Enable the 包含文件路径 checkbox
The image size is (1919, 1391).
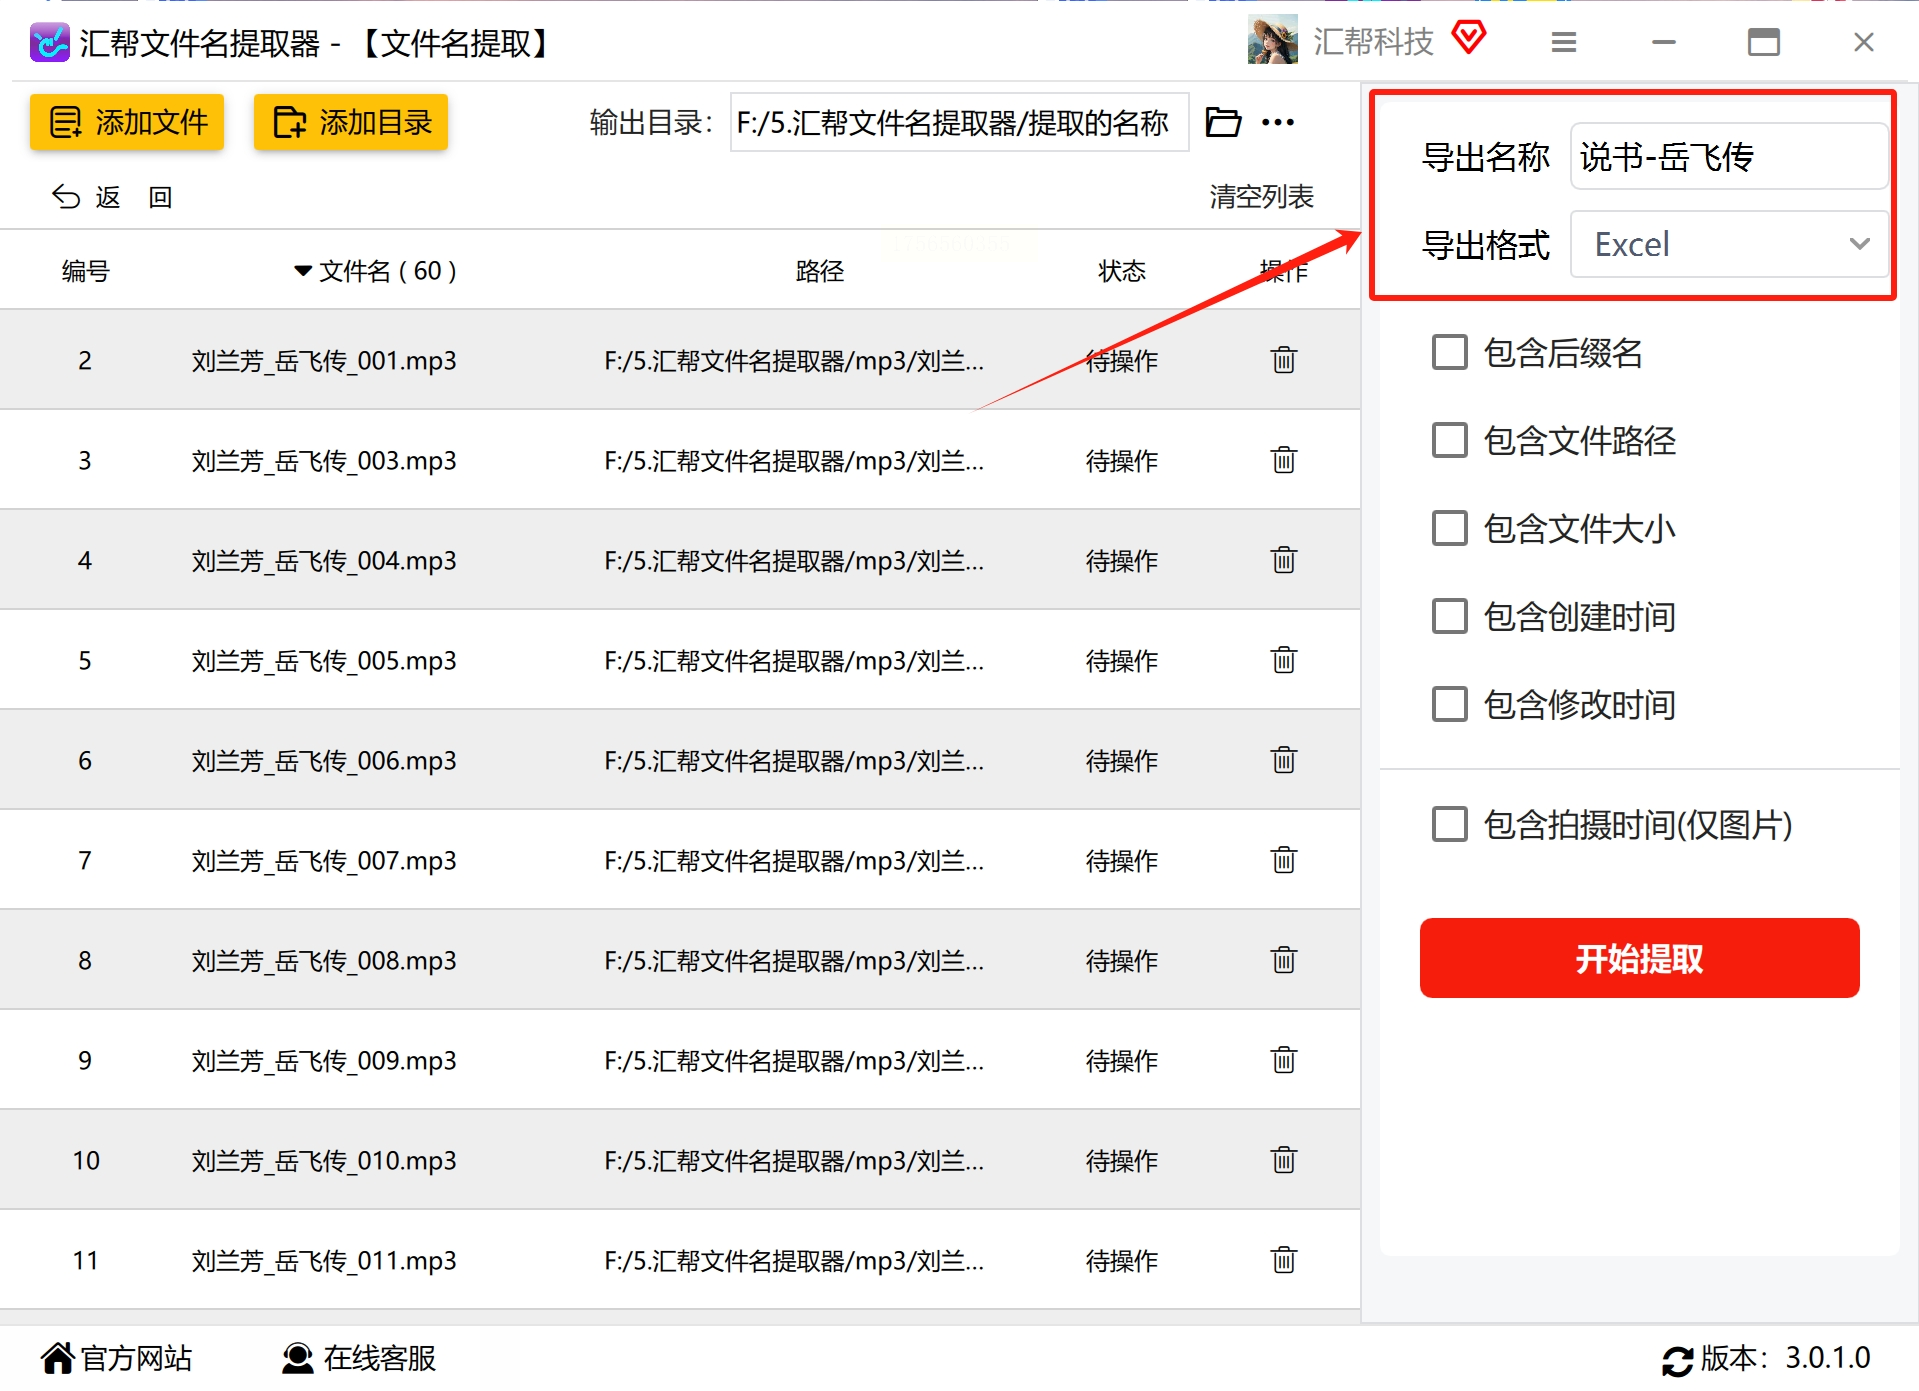[x=1449, y=440]
